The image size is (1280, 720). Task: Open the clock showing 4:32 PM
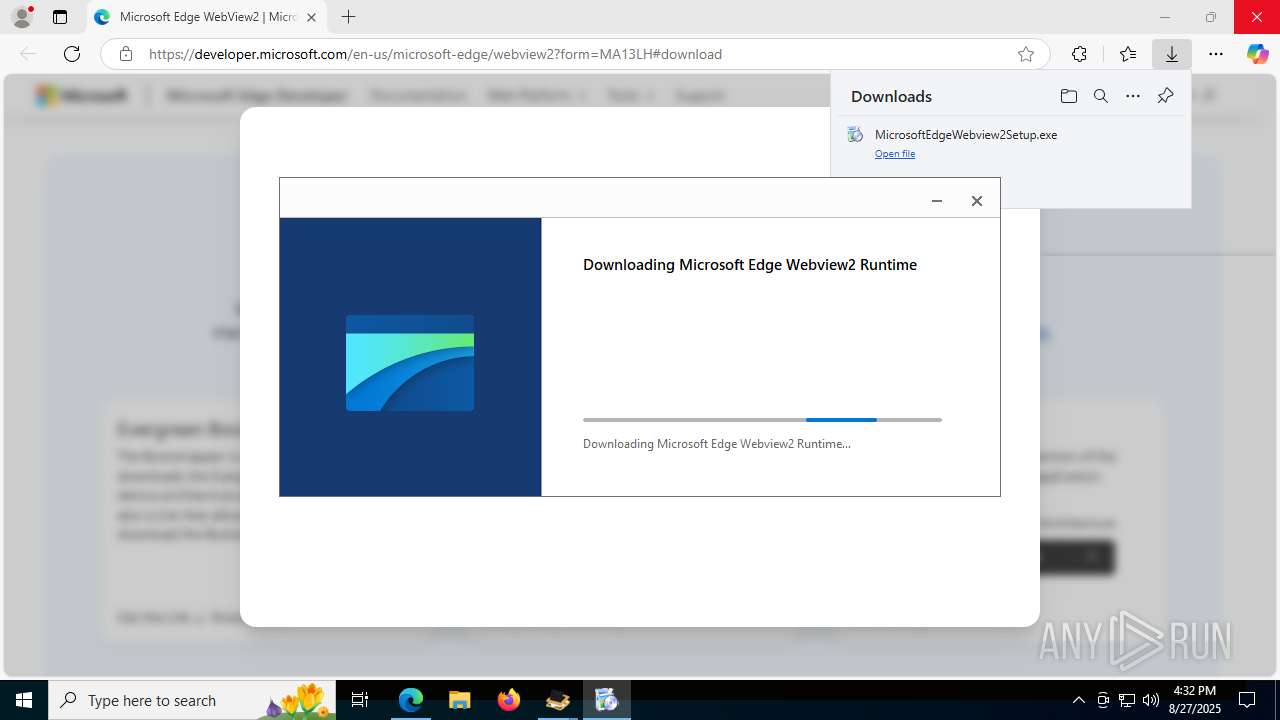pos(1194,700)
